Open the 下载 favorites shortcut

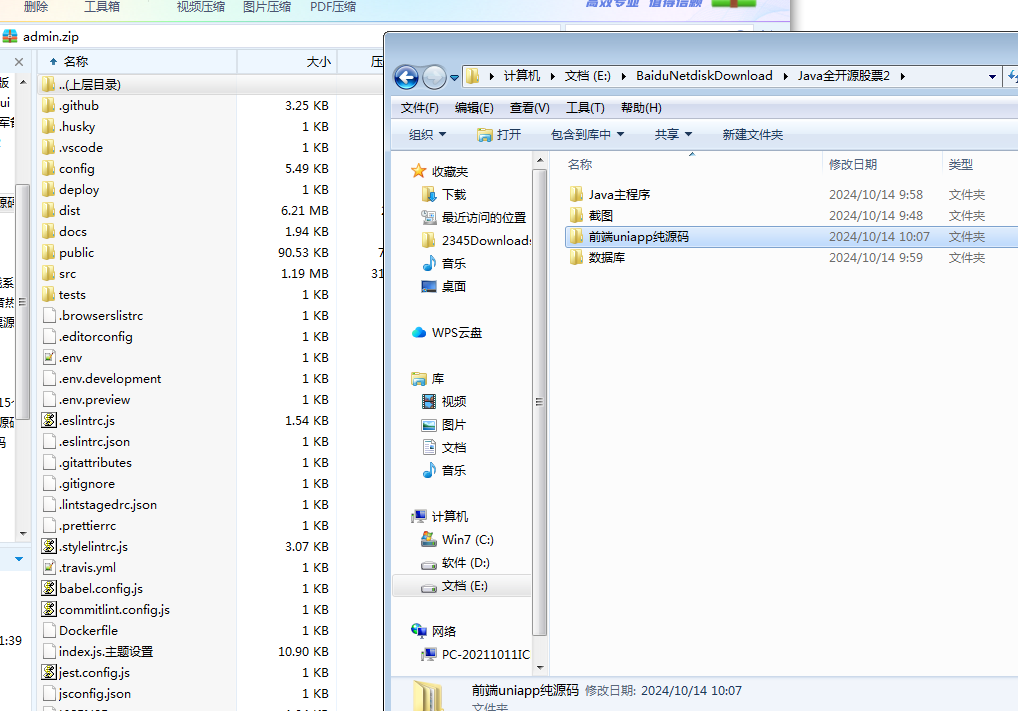[x=453, y=194]
